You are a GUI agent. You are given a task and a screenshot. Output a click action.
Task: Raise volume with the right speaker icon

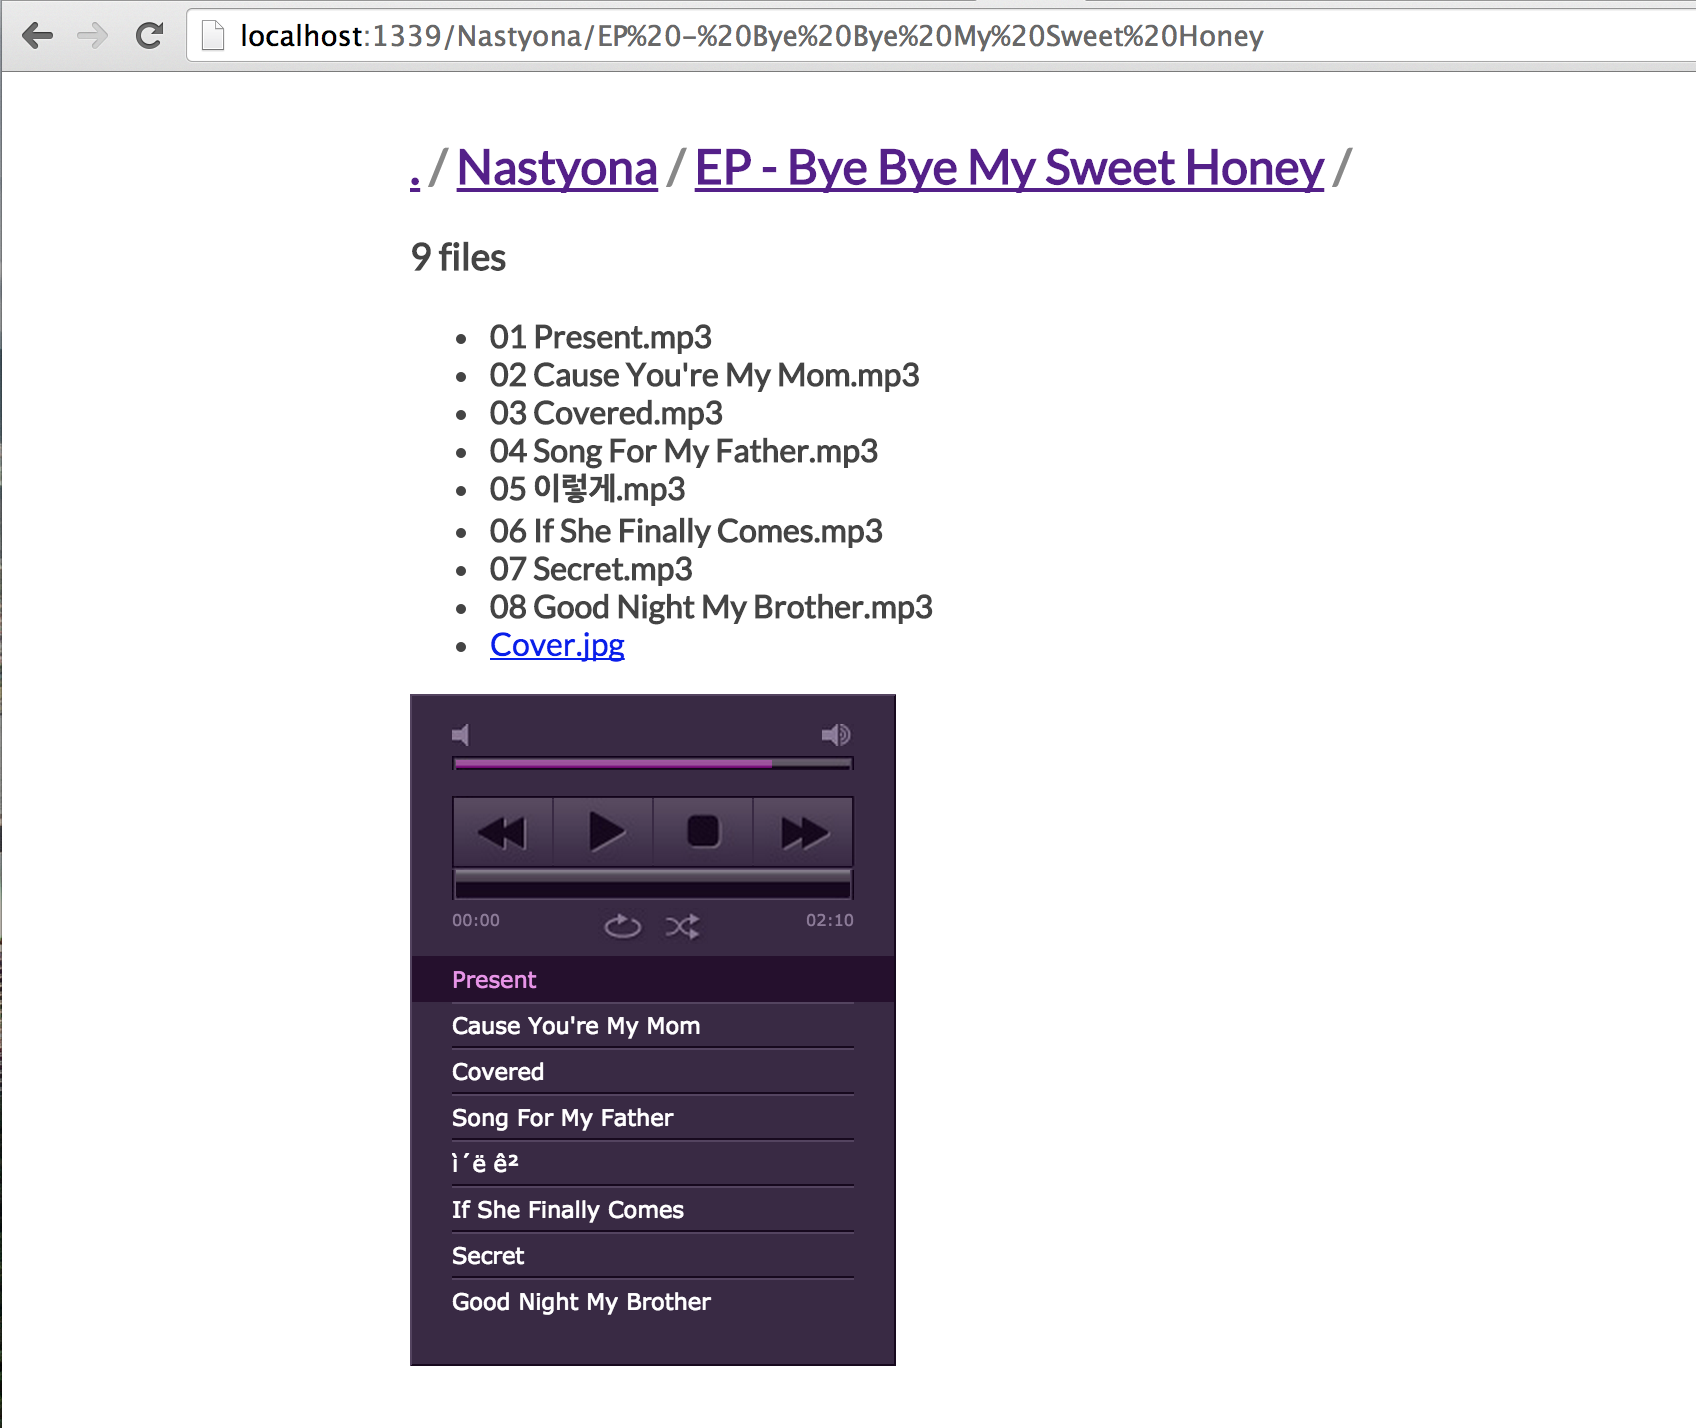836,734
